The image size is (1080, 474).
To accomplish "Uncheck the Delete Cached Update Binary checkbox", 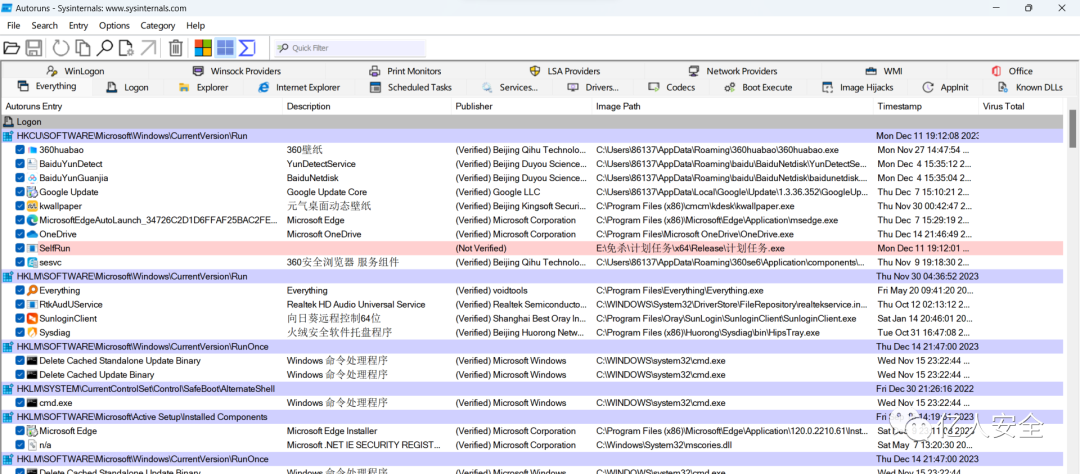I will [x=20, y=375].
